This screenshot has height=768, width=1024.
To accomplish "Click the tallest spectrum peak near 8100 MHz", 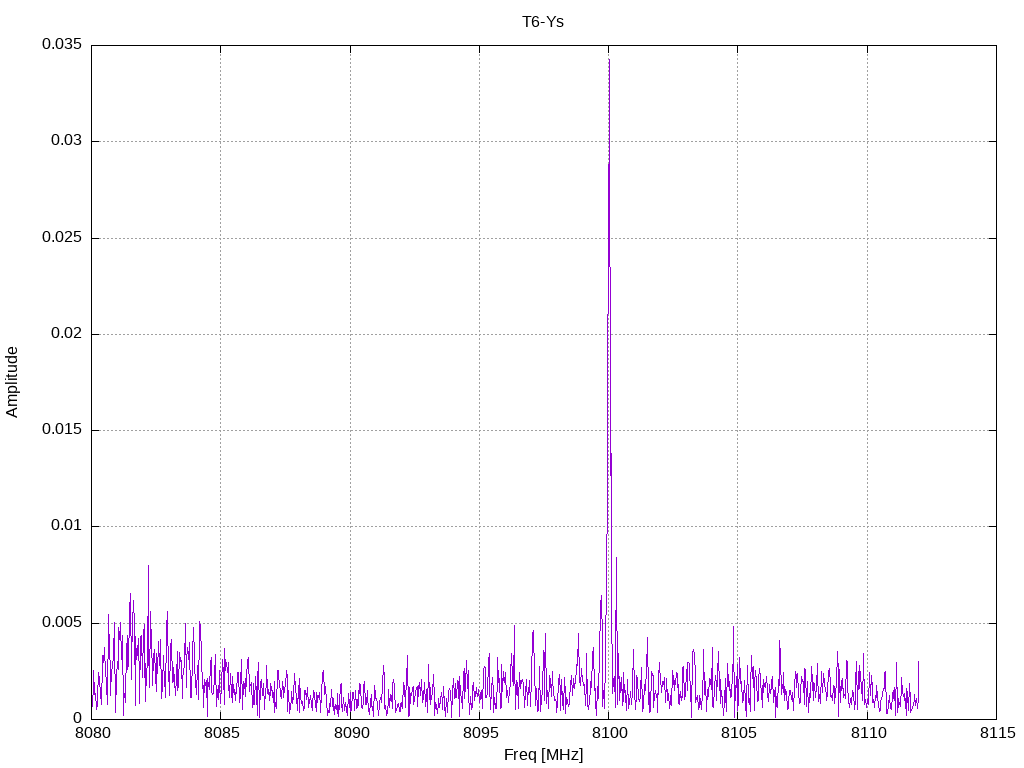I will pyautogui.click(x=609, y=60).
